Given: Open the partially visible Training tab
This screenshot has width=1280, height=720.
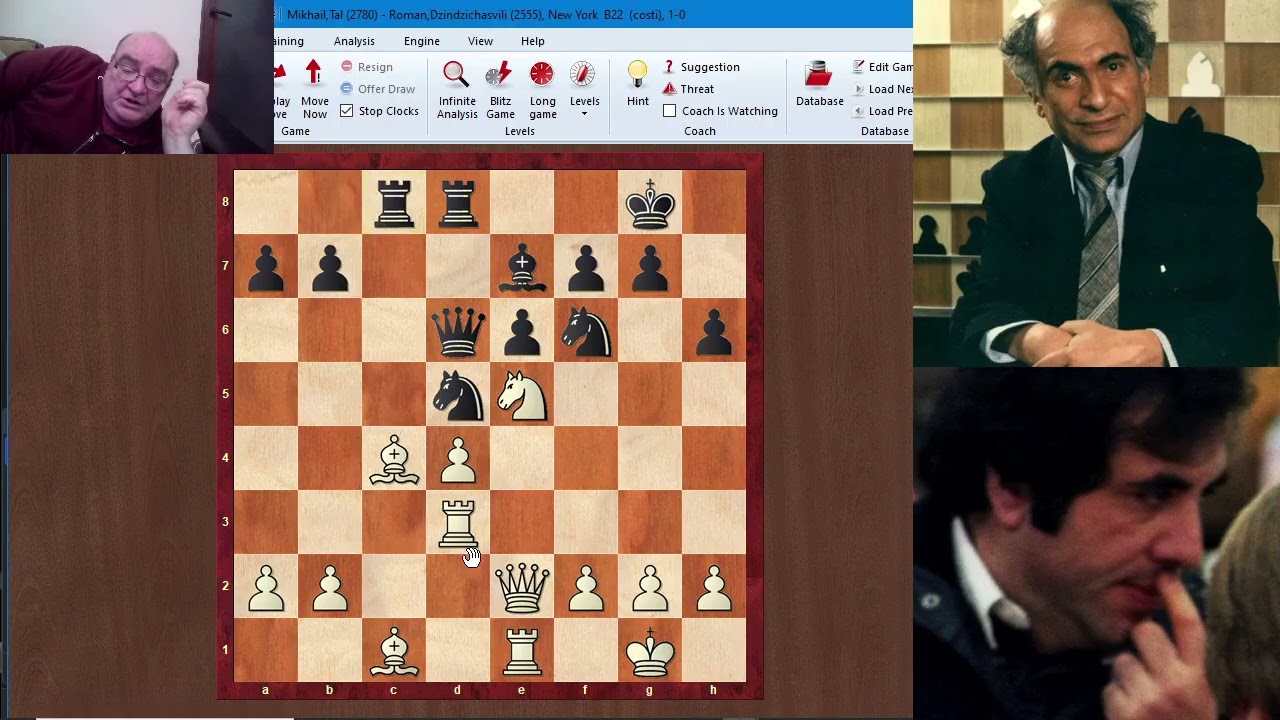Looking at the screenshot, I should click(289, 41).
